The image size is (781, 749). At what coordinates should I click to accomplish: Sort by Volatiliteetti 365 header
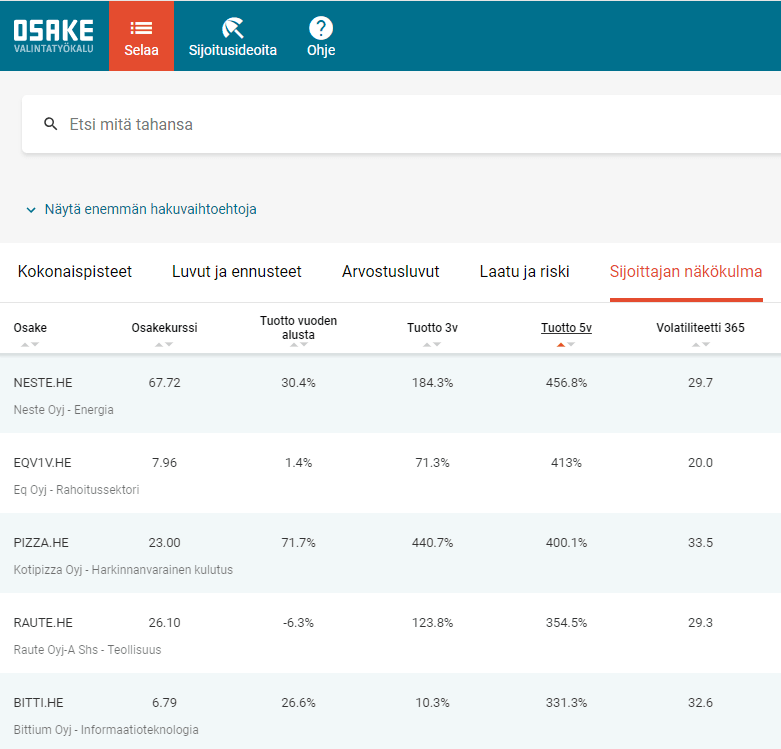[x=700, y=328]
